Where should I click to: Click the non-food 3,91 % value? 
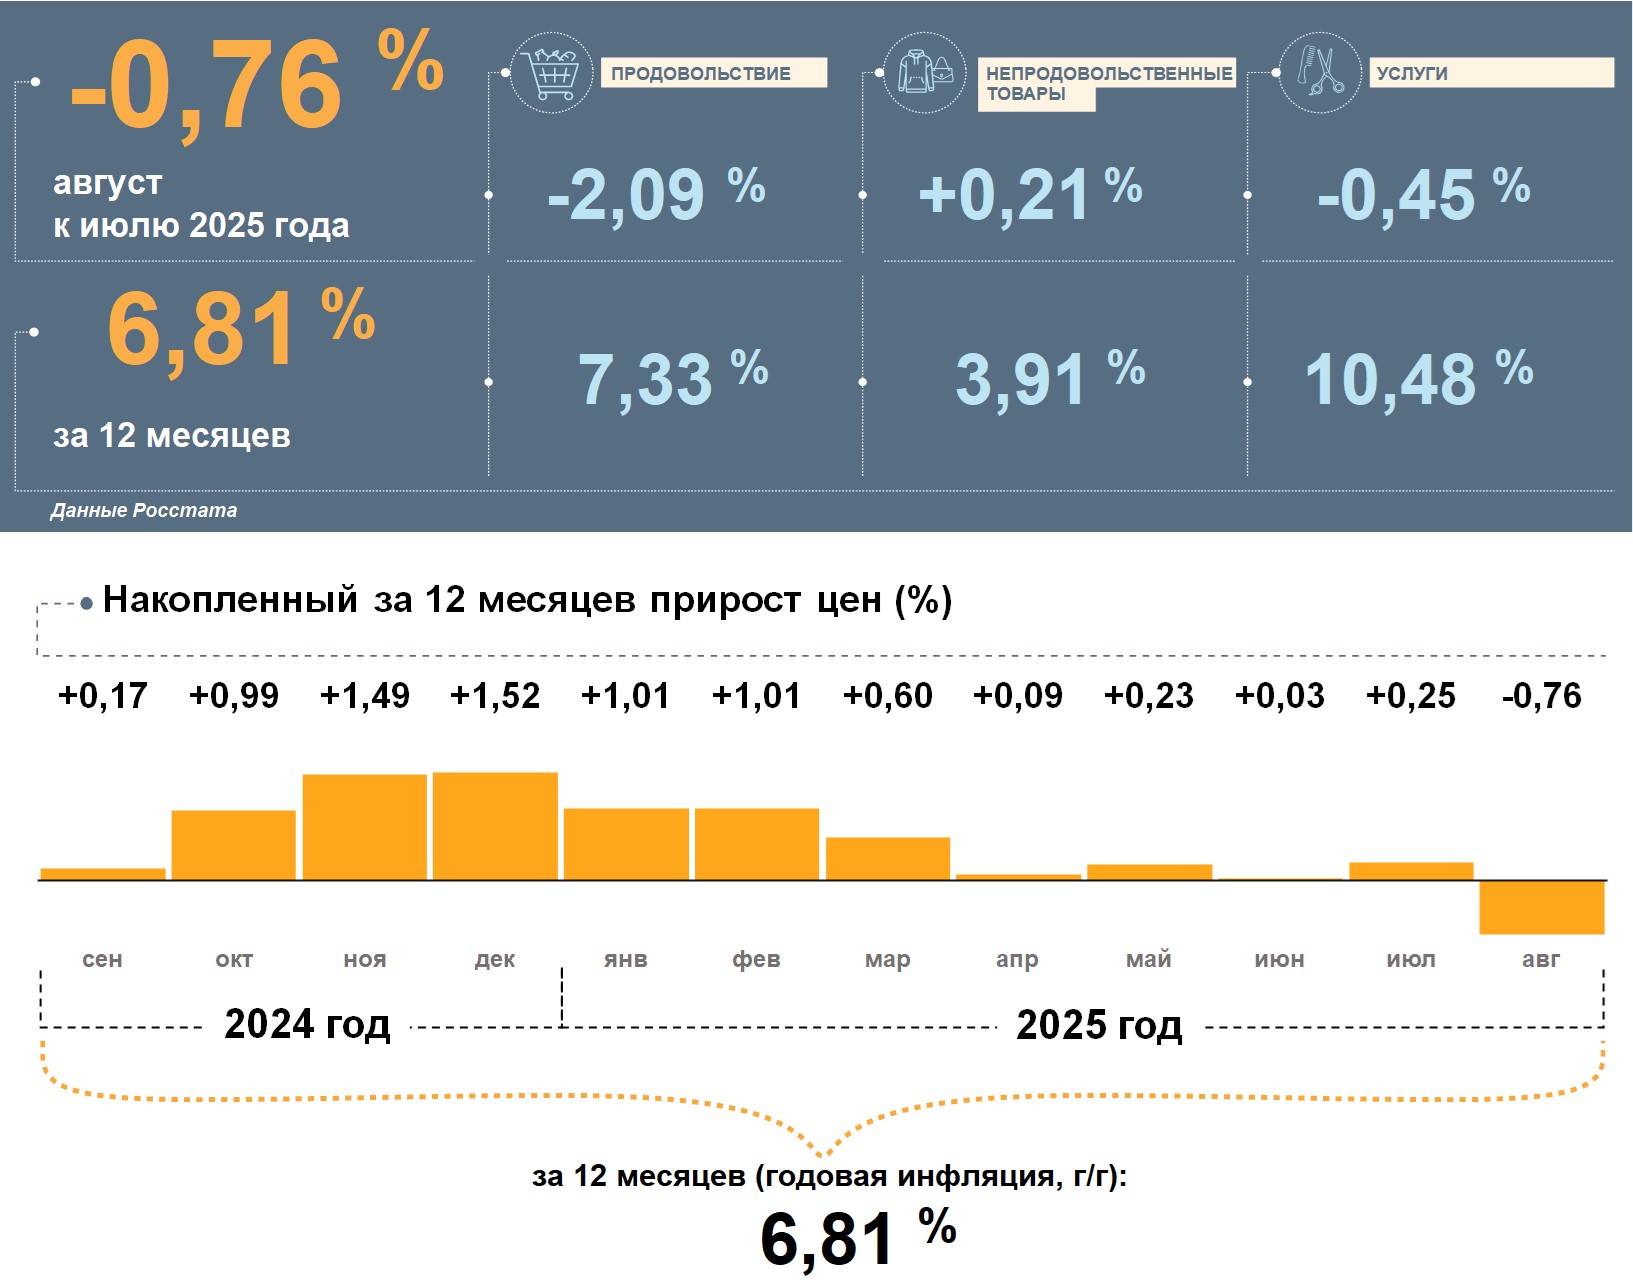[x=1050, y=378]
